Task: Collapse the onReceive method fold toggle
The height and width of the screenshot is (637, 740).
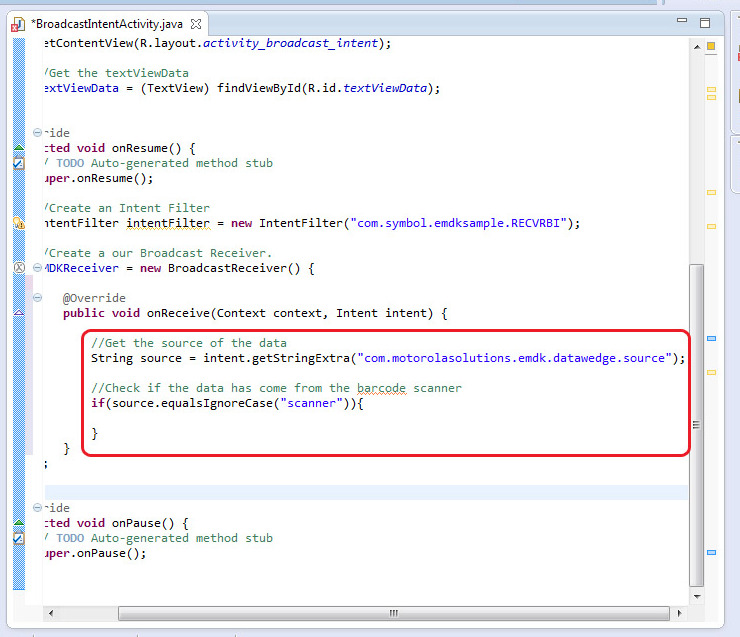Action: point(38,298)
